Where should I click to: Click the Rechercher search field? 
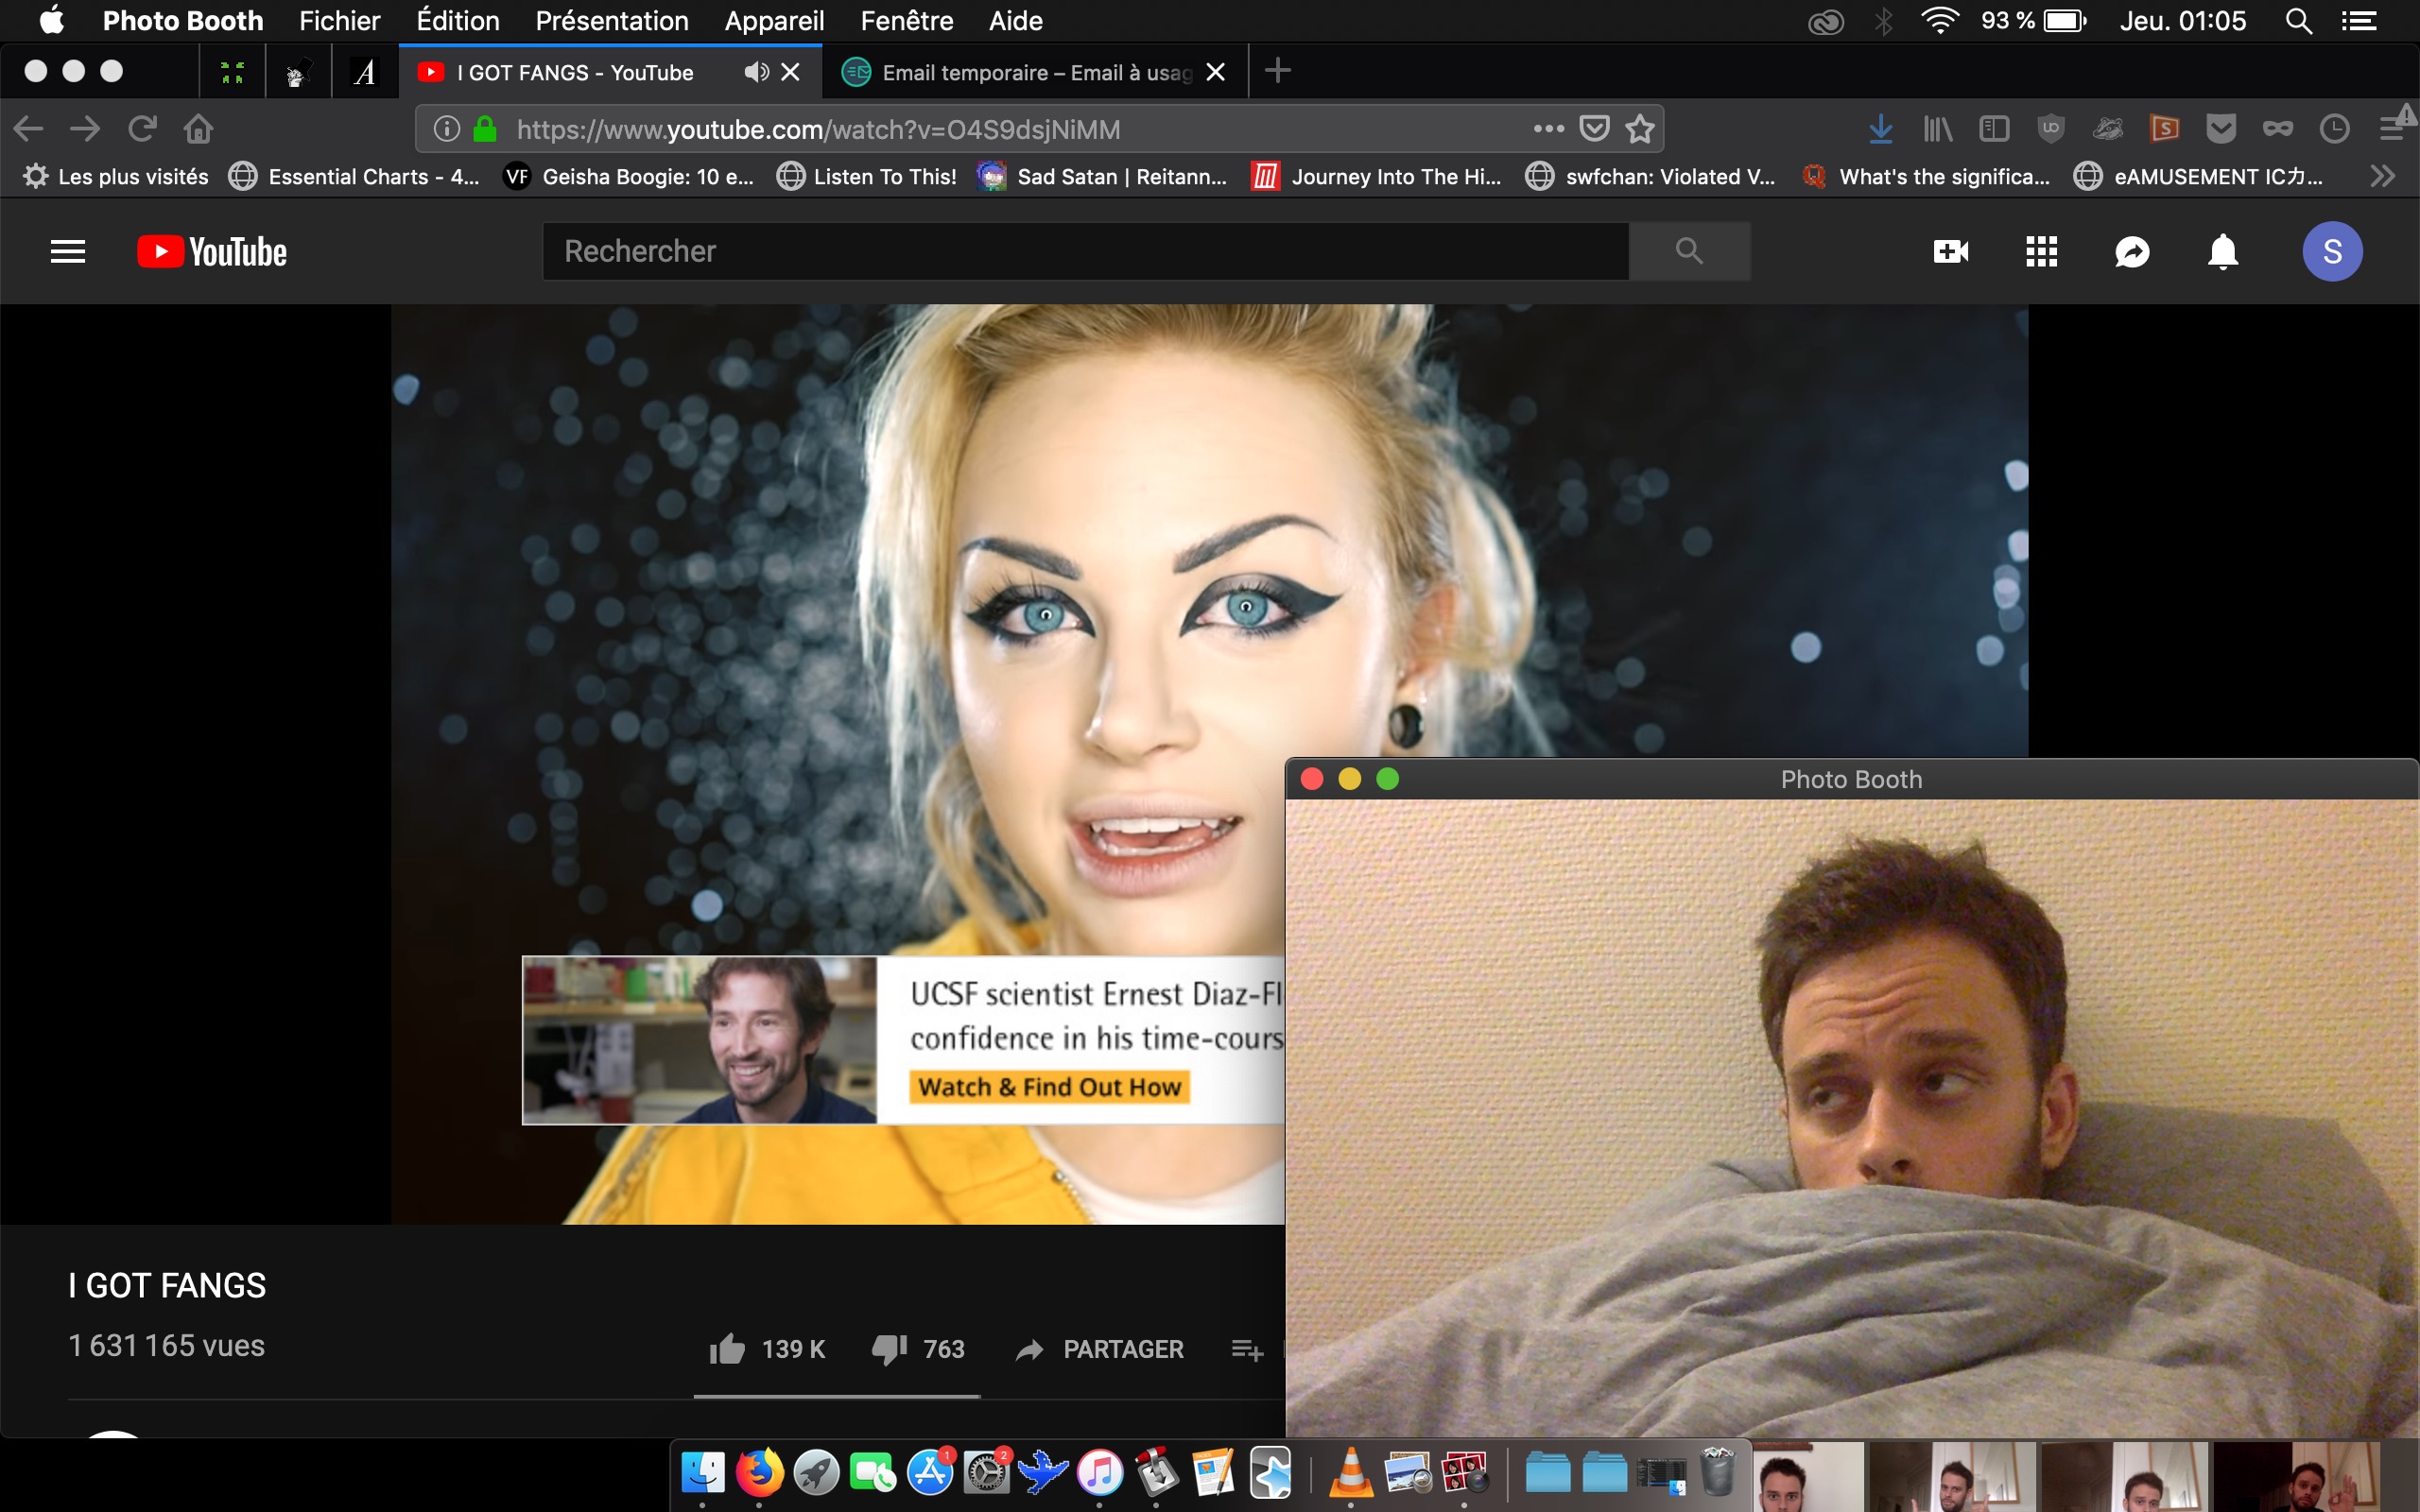pos(1086,251)
